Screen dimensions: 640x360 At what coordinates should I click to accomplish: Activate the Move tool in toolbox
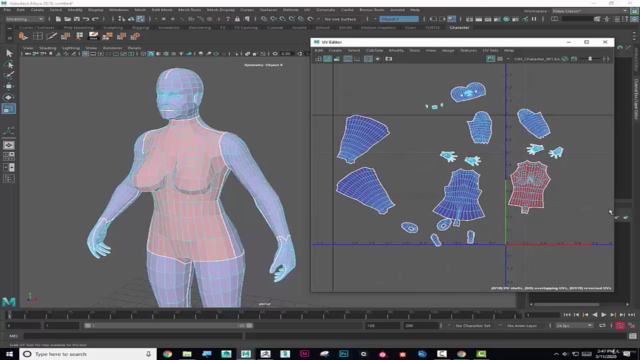coord(9,87)
